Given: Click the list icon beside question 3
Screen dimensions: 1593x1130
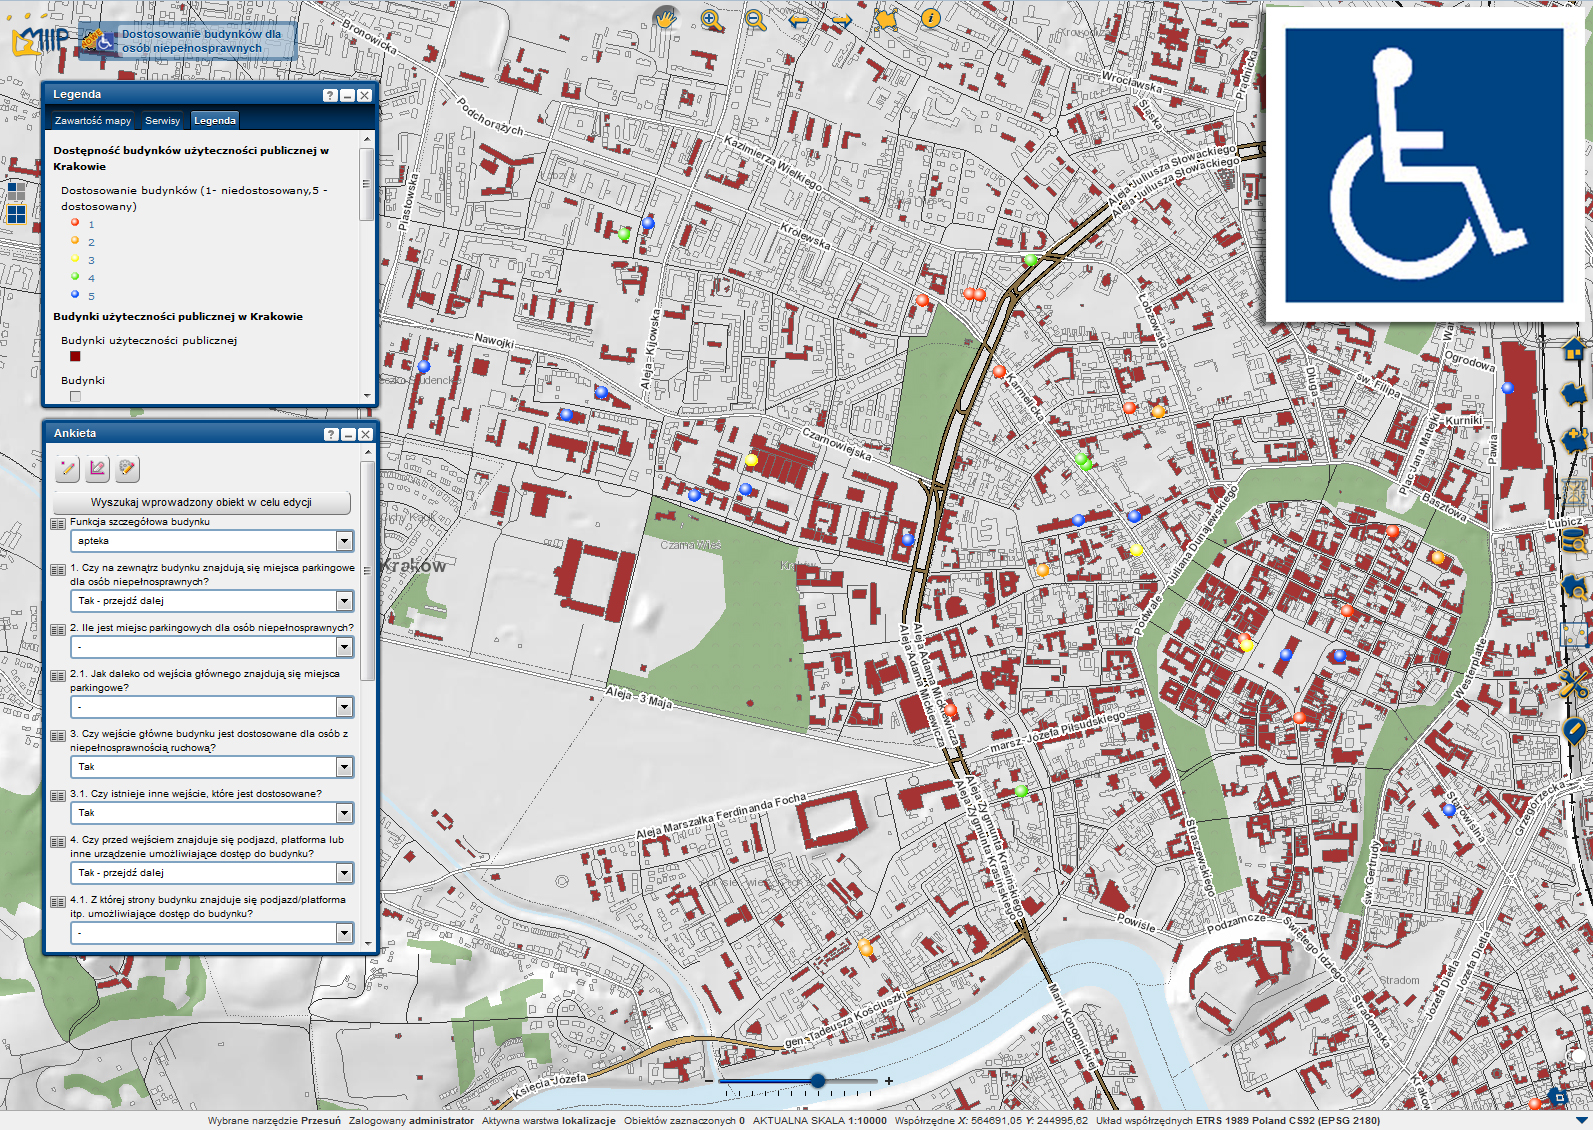Looking at the screenshot, I should tap(58, 736).
